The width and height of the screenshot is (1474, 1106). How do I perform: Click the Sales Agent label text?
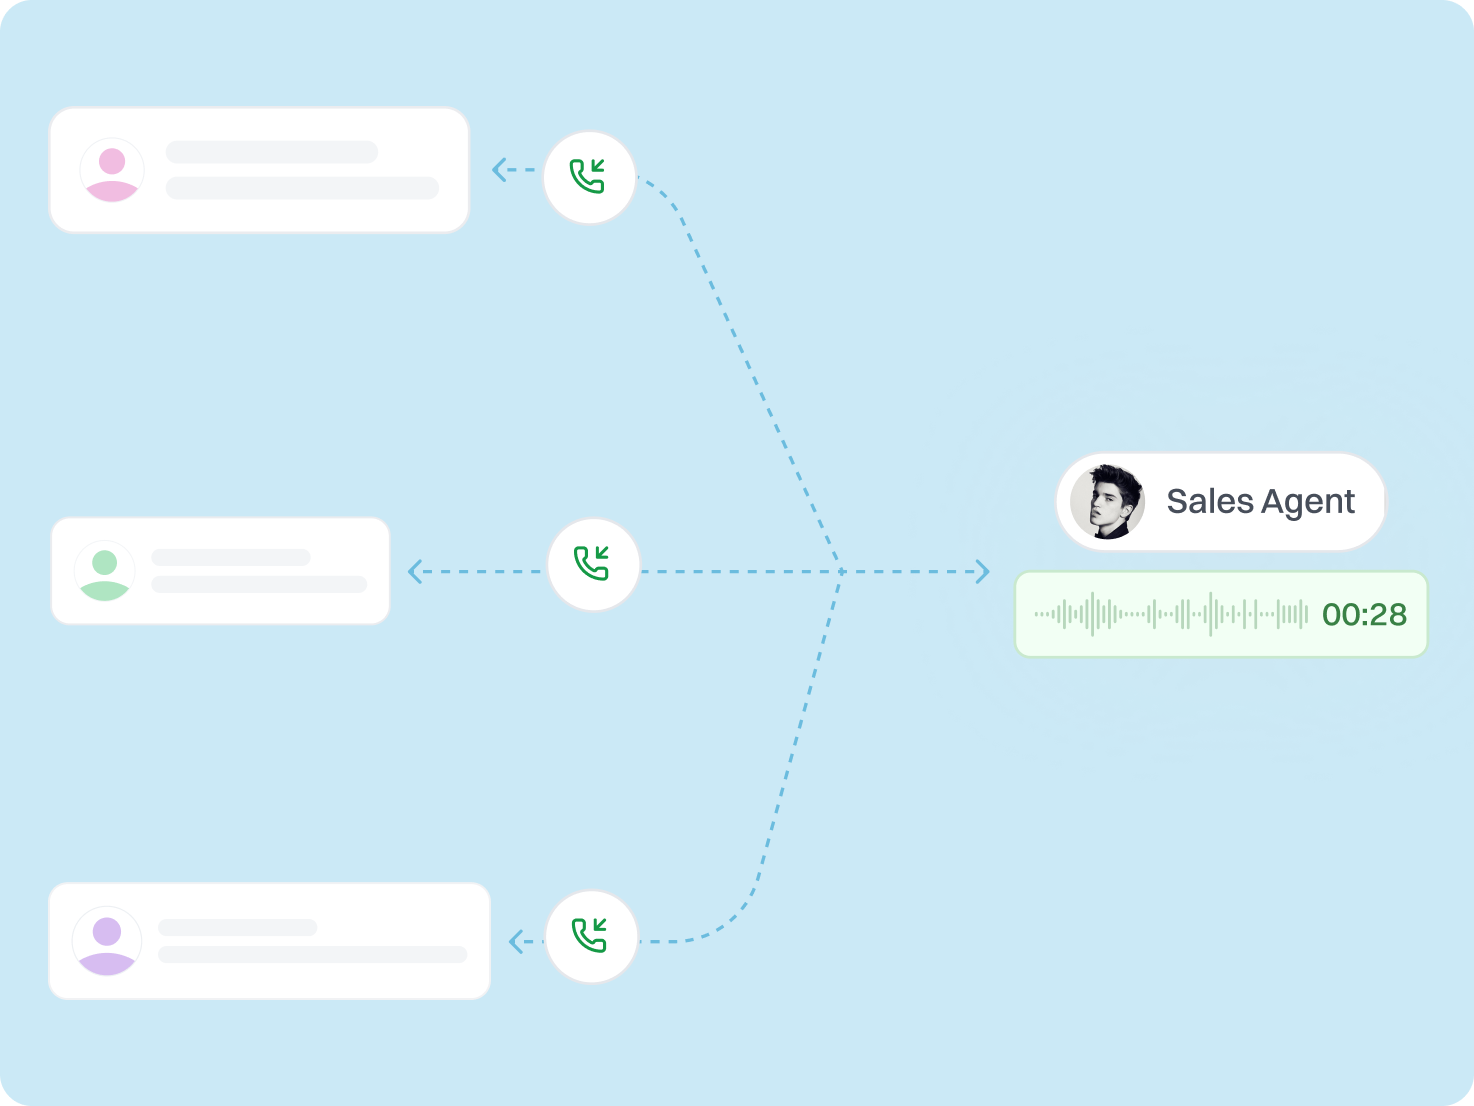point(1260,502)
